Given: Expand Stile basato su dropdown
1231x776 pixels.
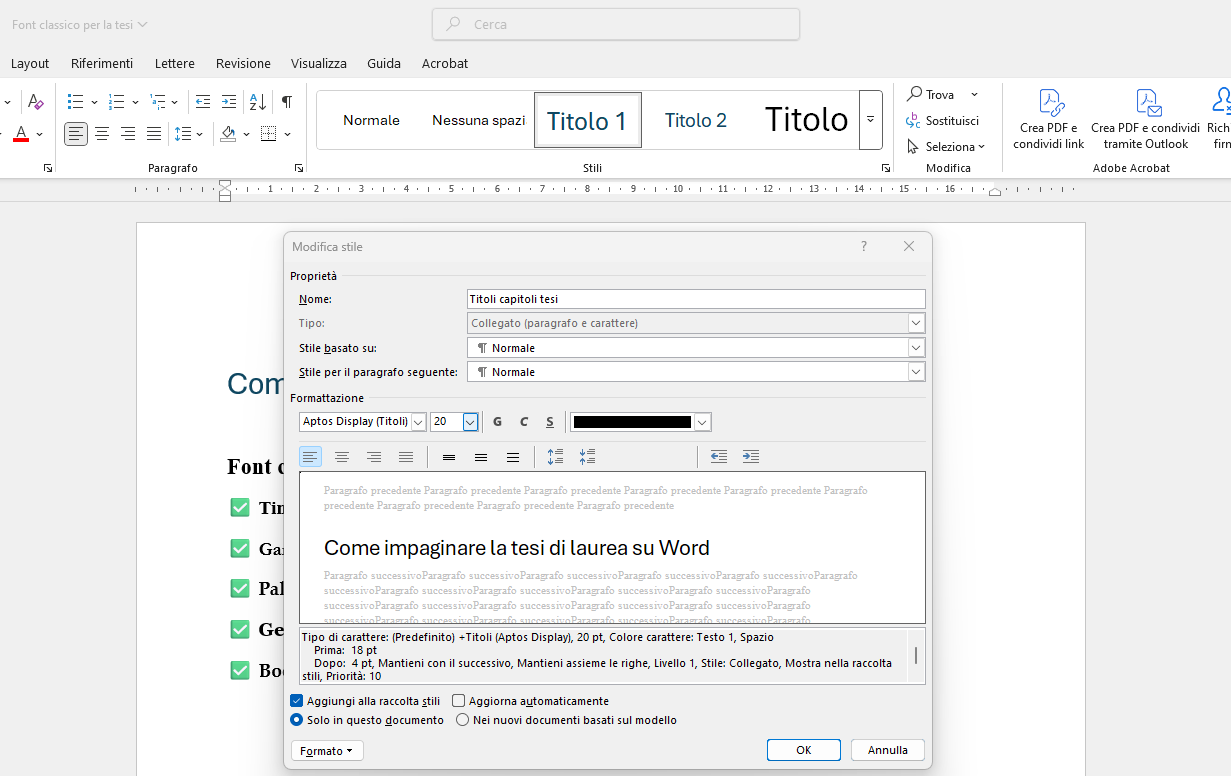Looking at the screenshot, I should pos(915,348).
